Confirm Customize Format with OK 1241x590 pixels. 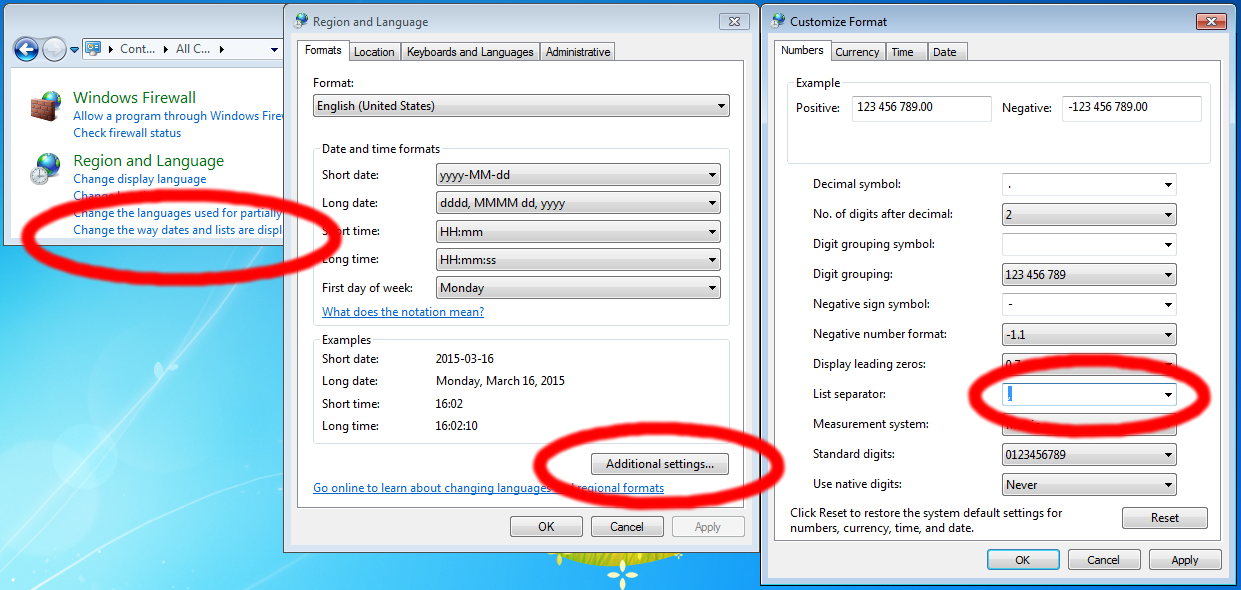[1023, 560]
